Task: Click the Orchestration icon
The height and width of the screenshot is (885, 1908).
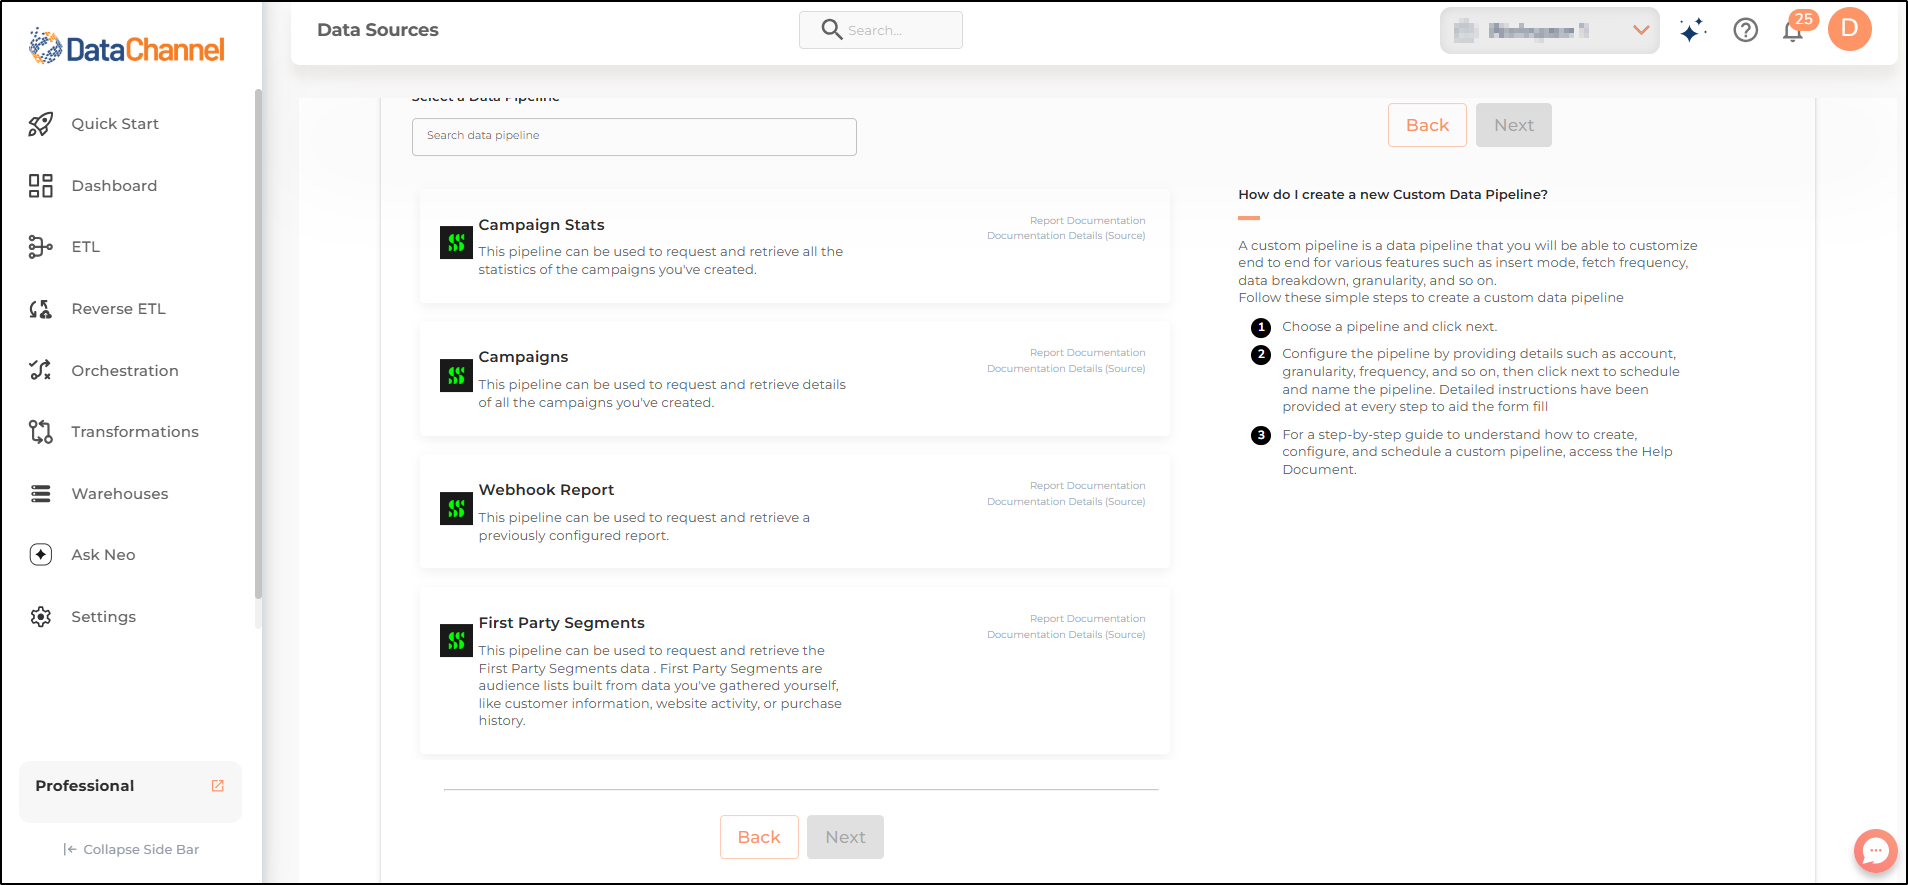Action: point(40,370)
